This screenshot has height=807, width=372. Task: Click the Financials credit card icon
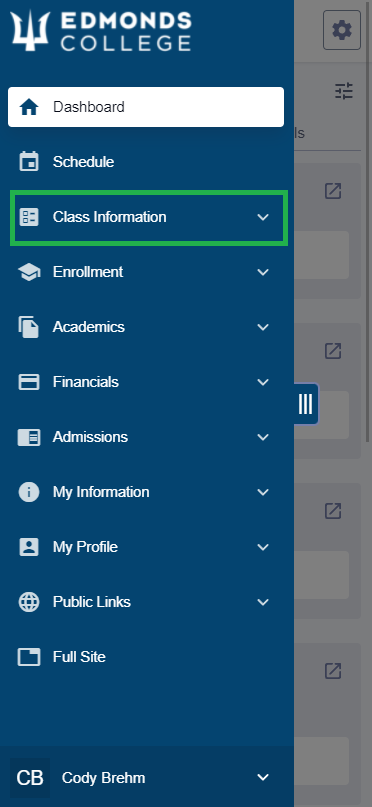coord(29,382)
